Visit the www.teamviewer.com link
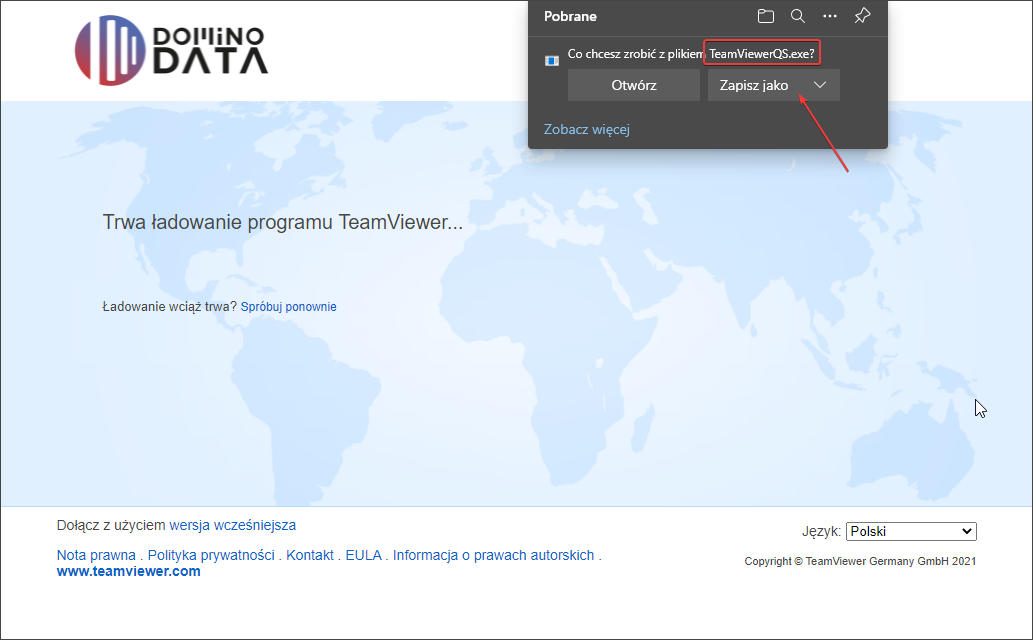 pos(128,572)
